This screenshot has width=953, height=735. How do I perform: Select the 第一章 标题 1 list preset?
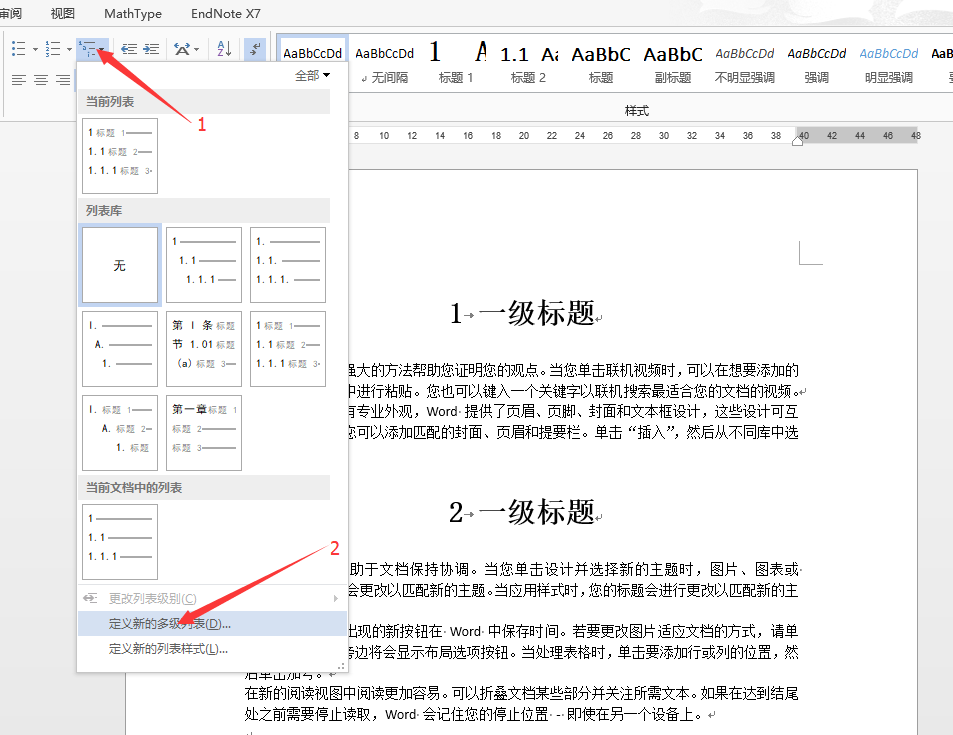coord(204,433)
